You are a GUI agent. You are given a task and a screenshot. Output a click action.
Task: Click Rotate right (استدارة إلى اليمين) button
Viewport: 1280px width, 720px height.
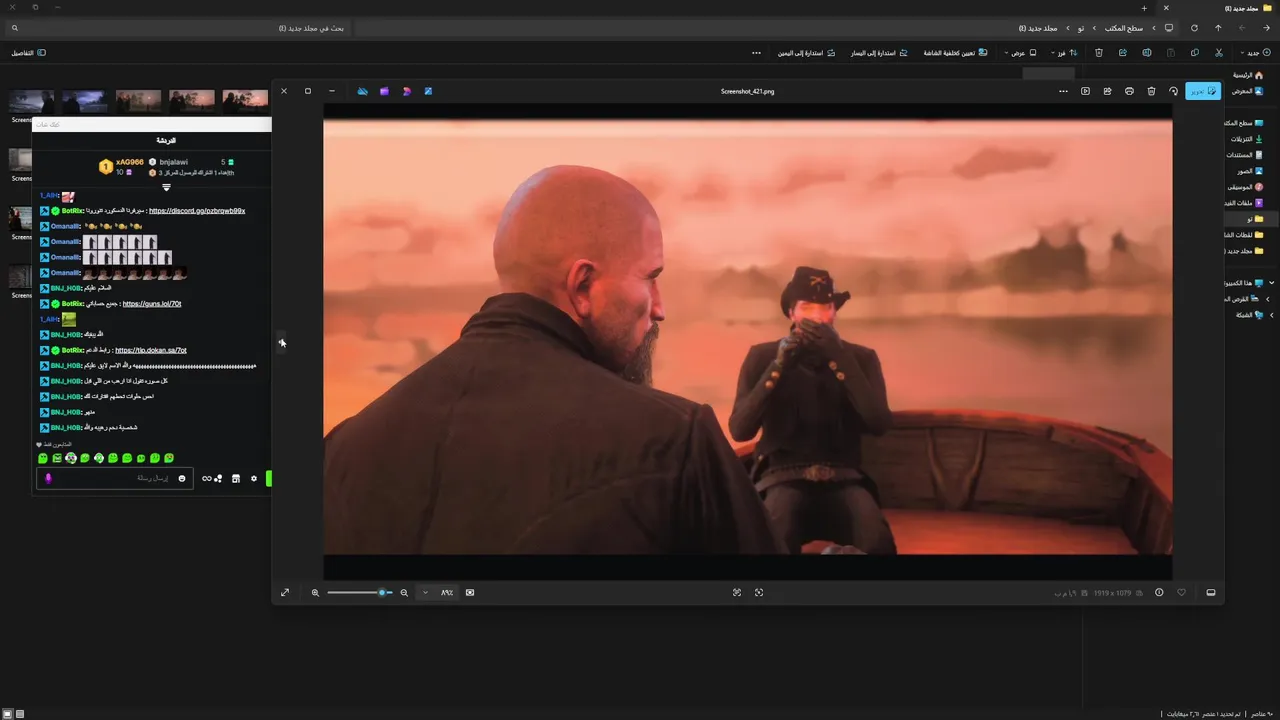click(806, 52)
